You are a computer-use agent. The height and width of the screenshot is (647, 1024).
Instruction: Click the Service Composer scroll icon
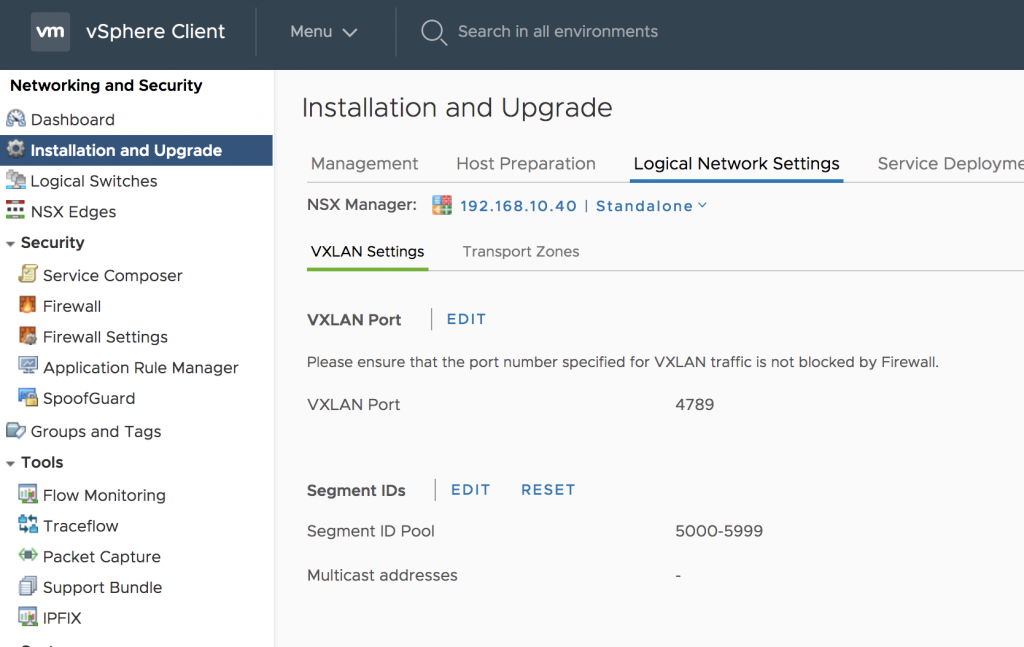tap(28, 274)
